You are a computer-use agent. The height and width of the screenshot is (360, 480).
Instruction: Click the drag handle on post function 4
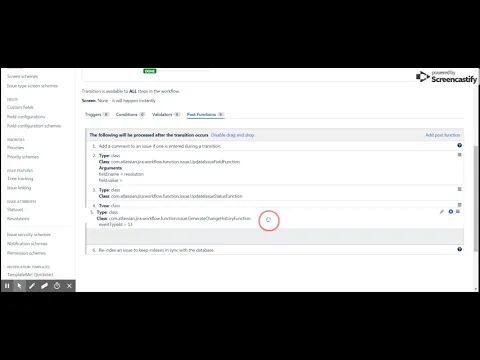coord(459,205)
